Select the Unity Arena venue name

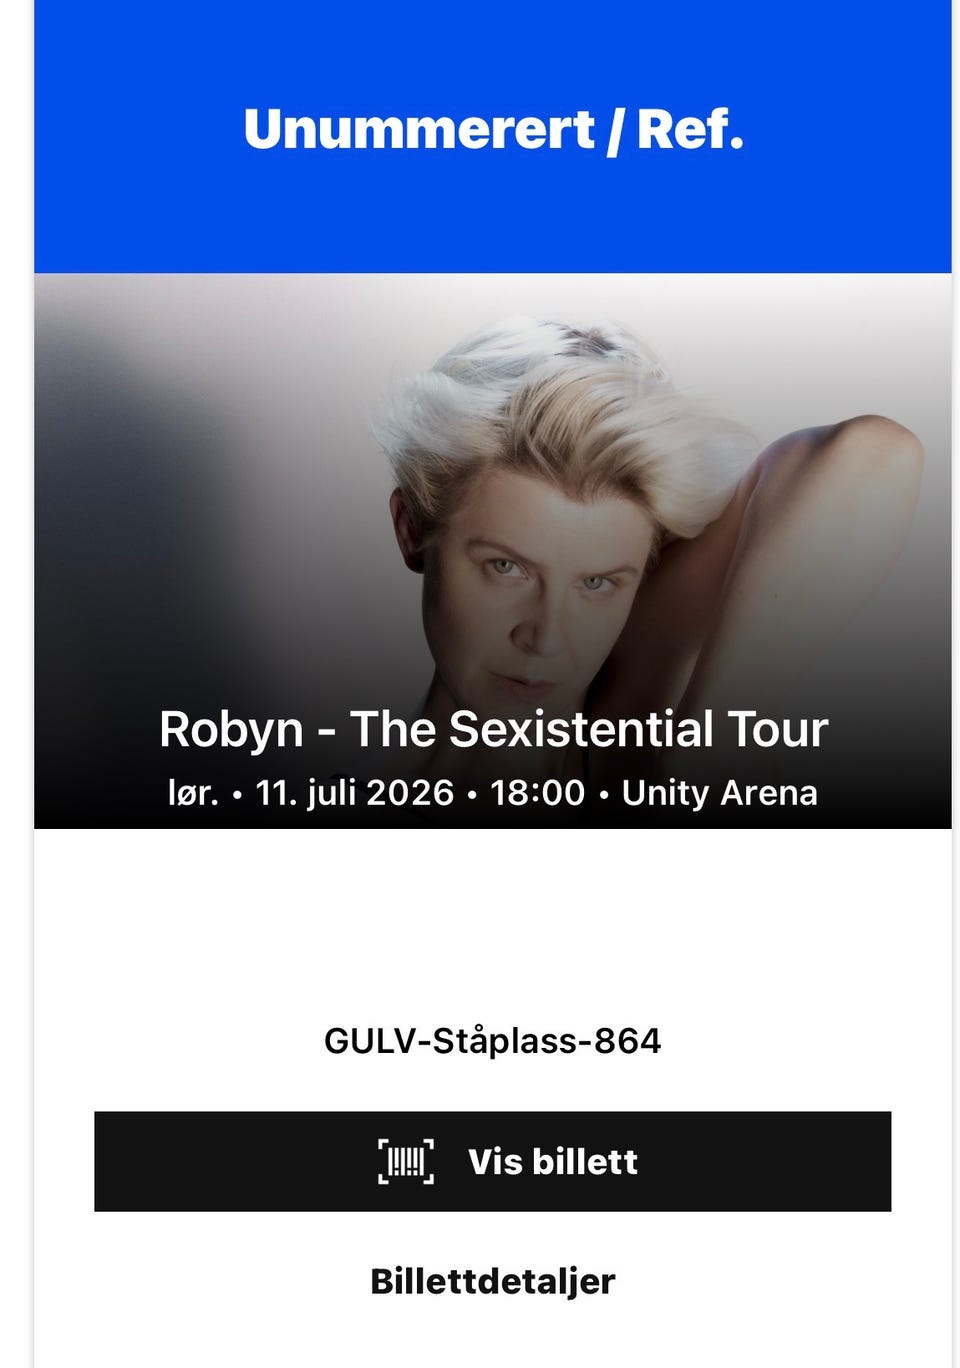tap(720, 792)
